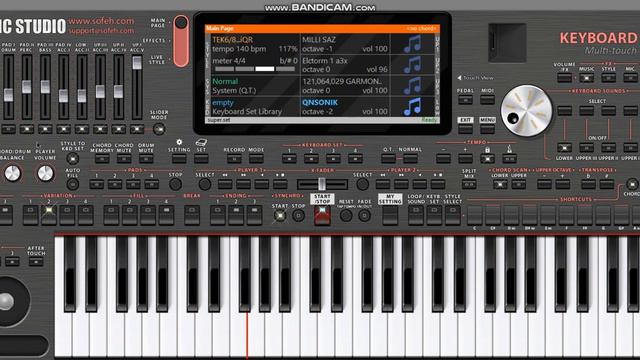The width and height of the screenshot is (640, 360).
Task: Lower Upper Octave with minus button
Action: point(544,184)
